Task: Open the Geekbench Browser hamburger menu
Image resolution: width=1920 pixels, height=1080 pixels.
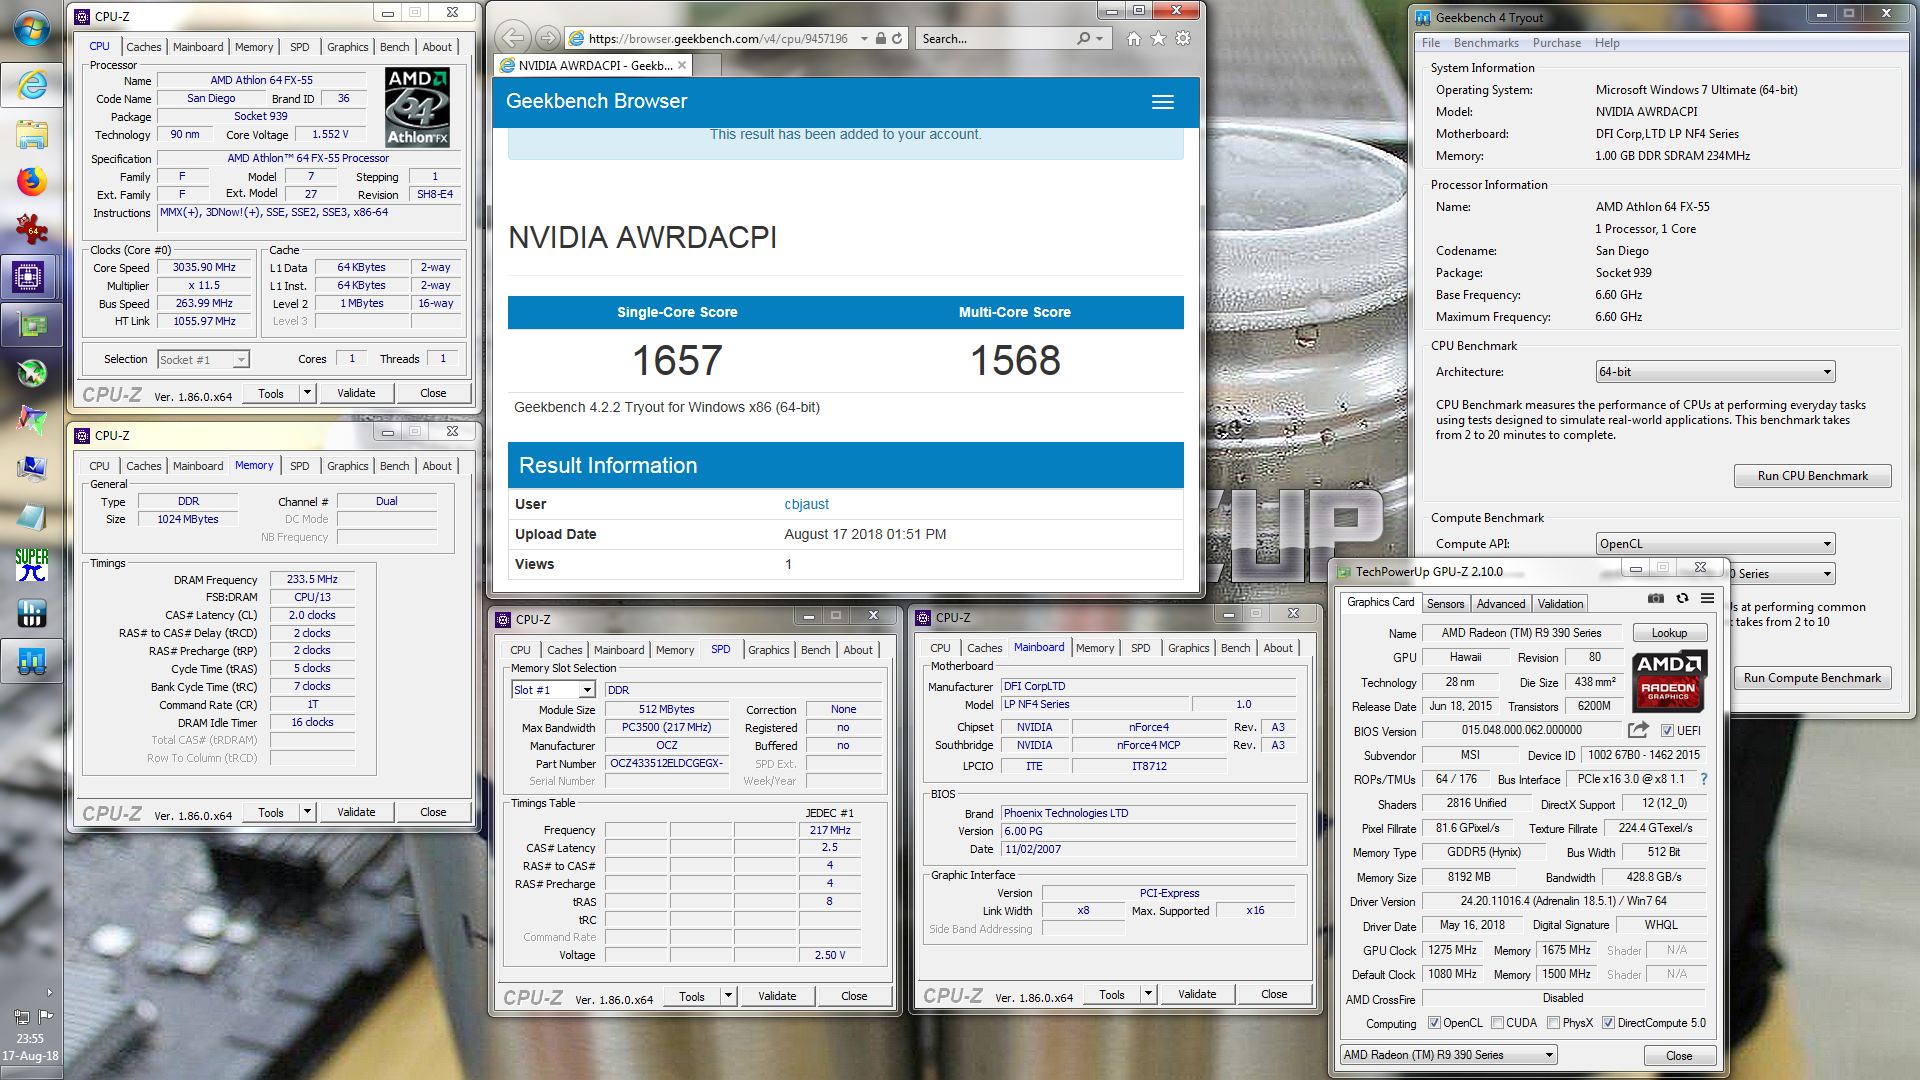Action: [1162, 102]
